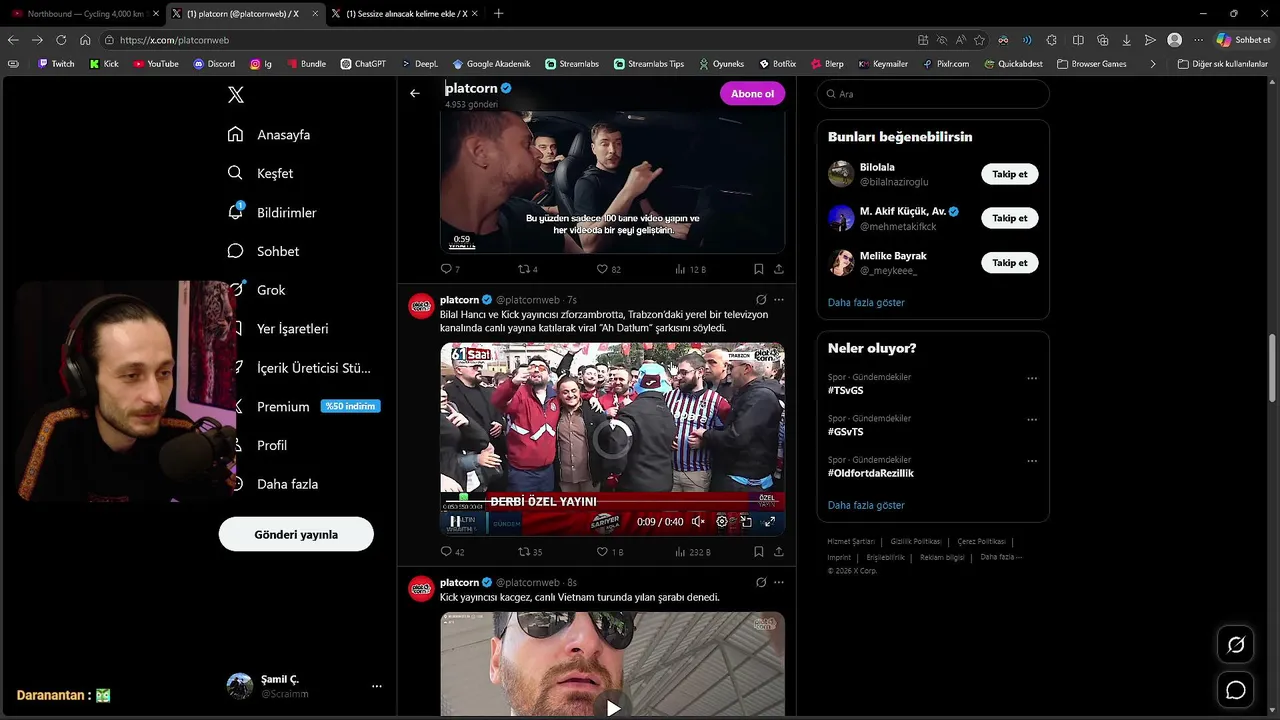Reload the page in browser

tap(61, 40)
